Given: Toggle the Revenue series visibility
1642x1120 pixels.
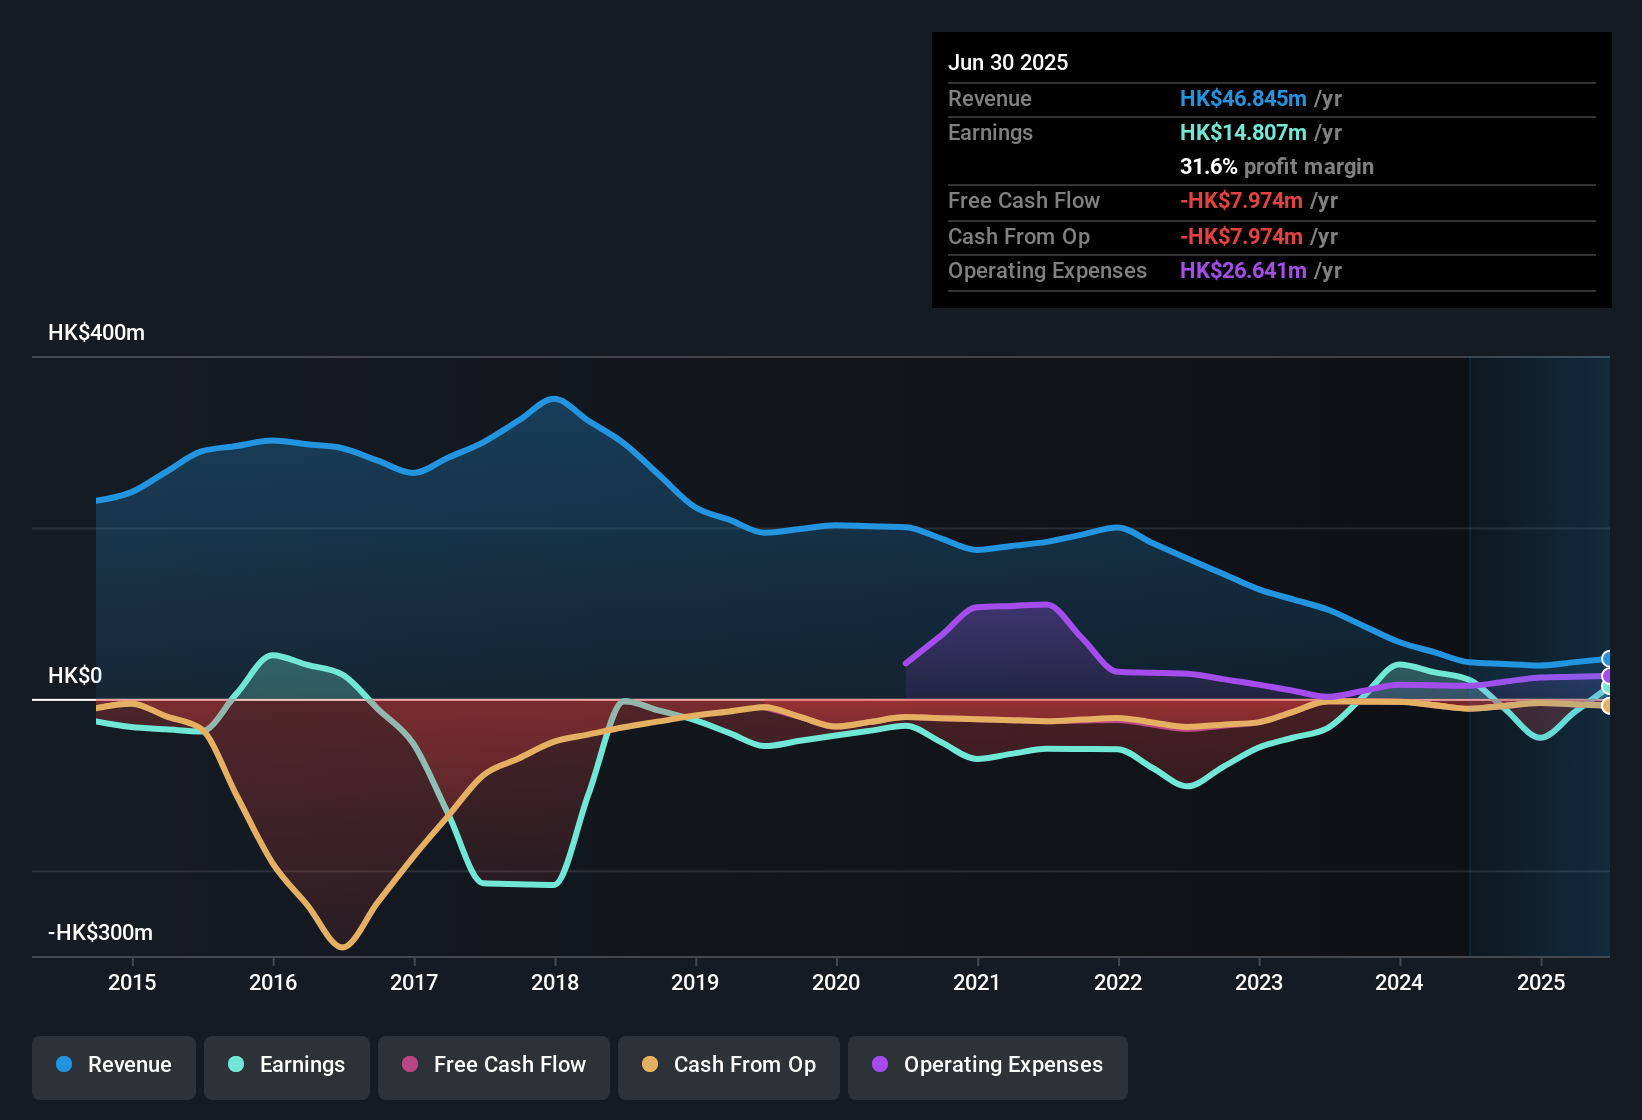Looking at the screenshot, I should pyautogui.click(x=113, y=1065).
